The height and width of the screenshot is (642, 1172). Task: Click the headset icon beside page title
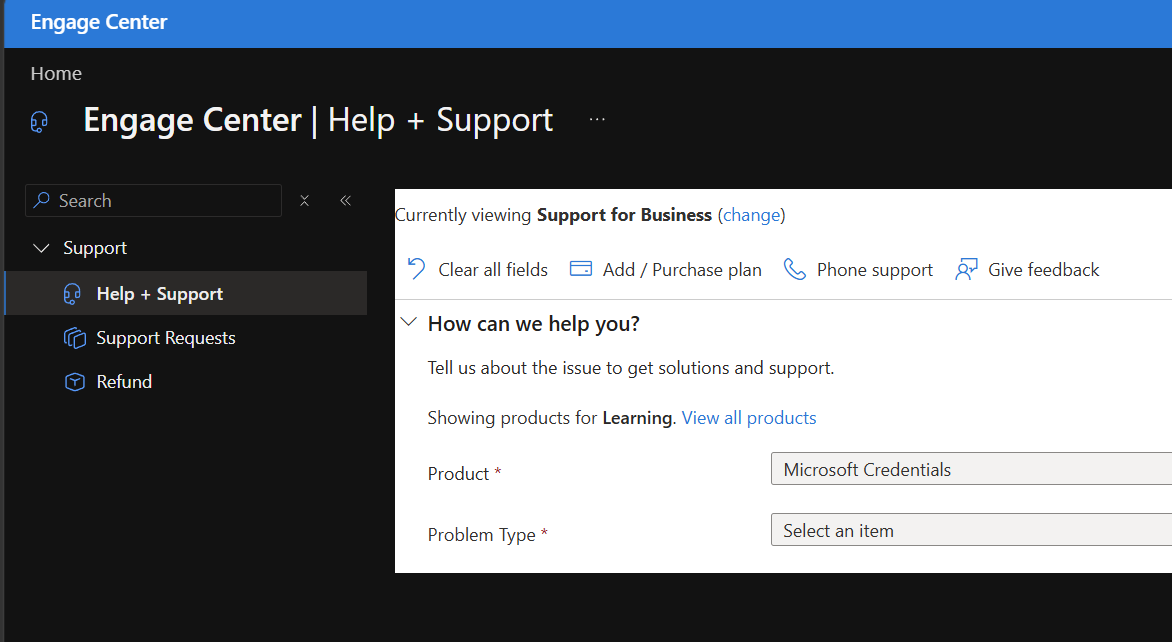[39, 122]
